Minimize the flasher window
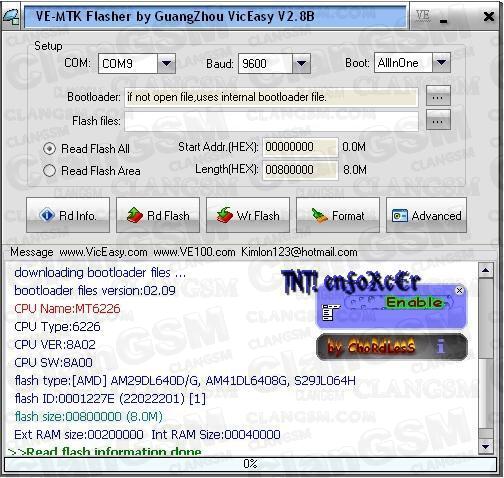The width and height of the screenshot is (504, 478). 443,21
